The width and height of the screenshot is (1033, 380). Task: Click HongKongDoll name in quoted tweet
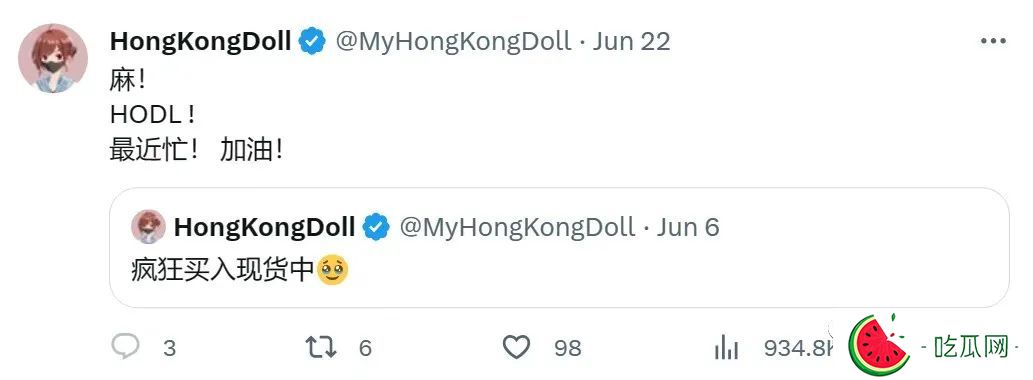264,227
